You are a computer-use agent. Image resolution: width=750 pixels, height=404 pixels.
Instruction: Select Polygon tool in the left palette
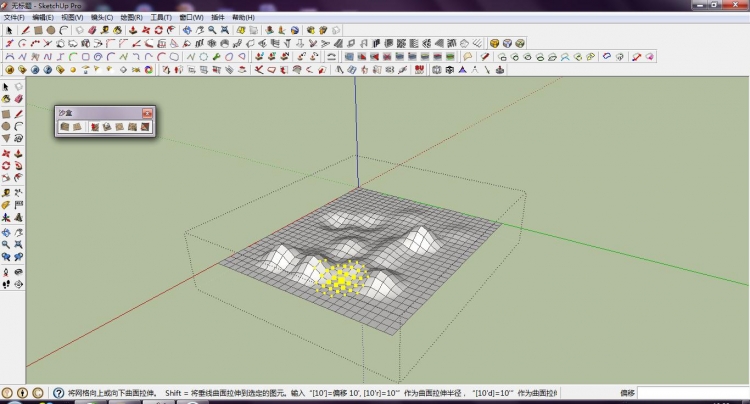tap(6, 138)
